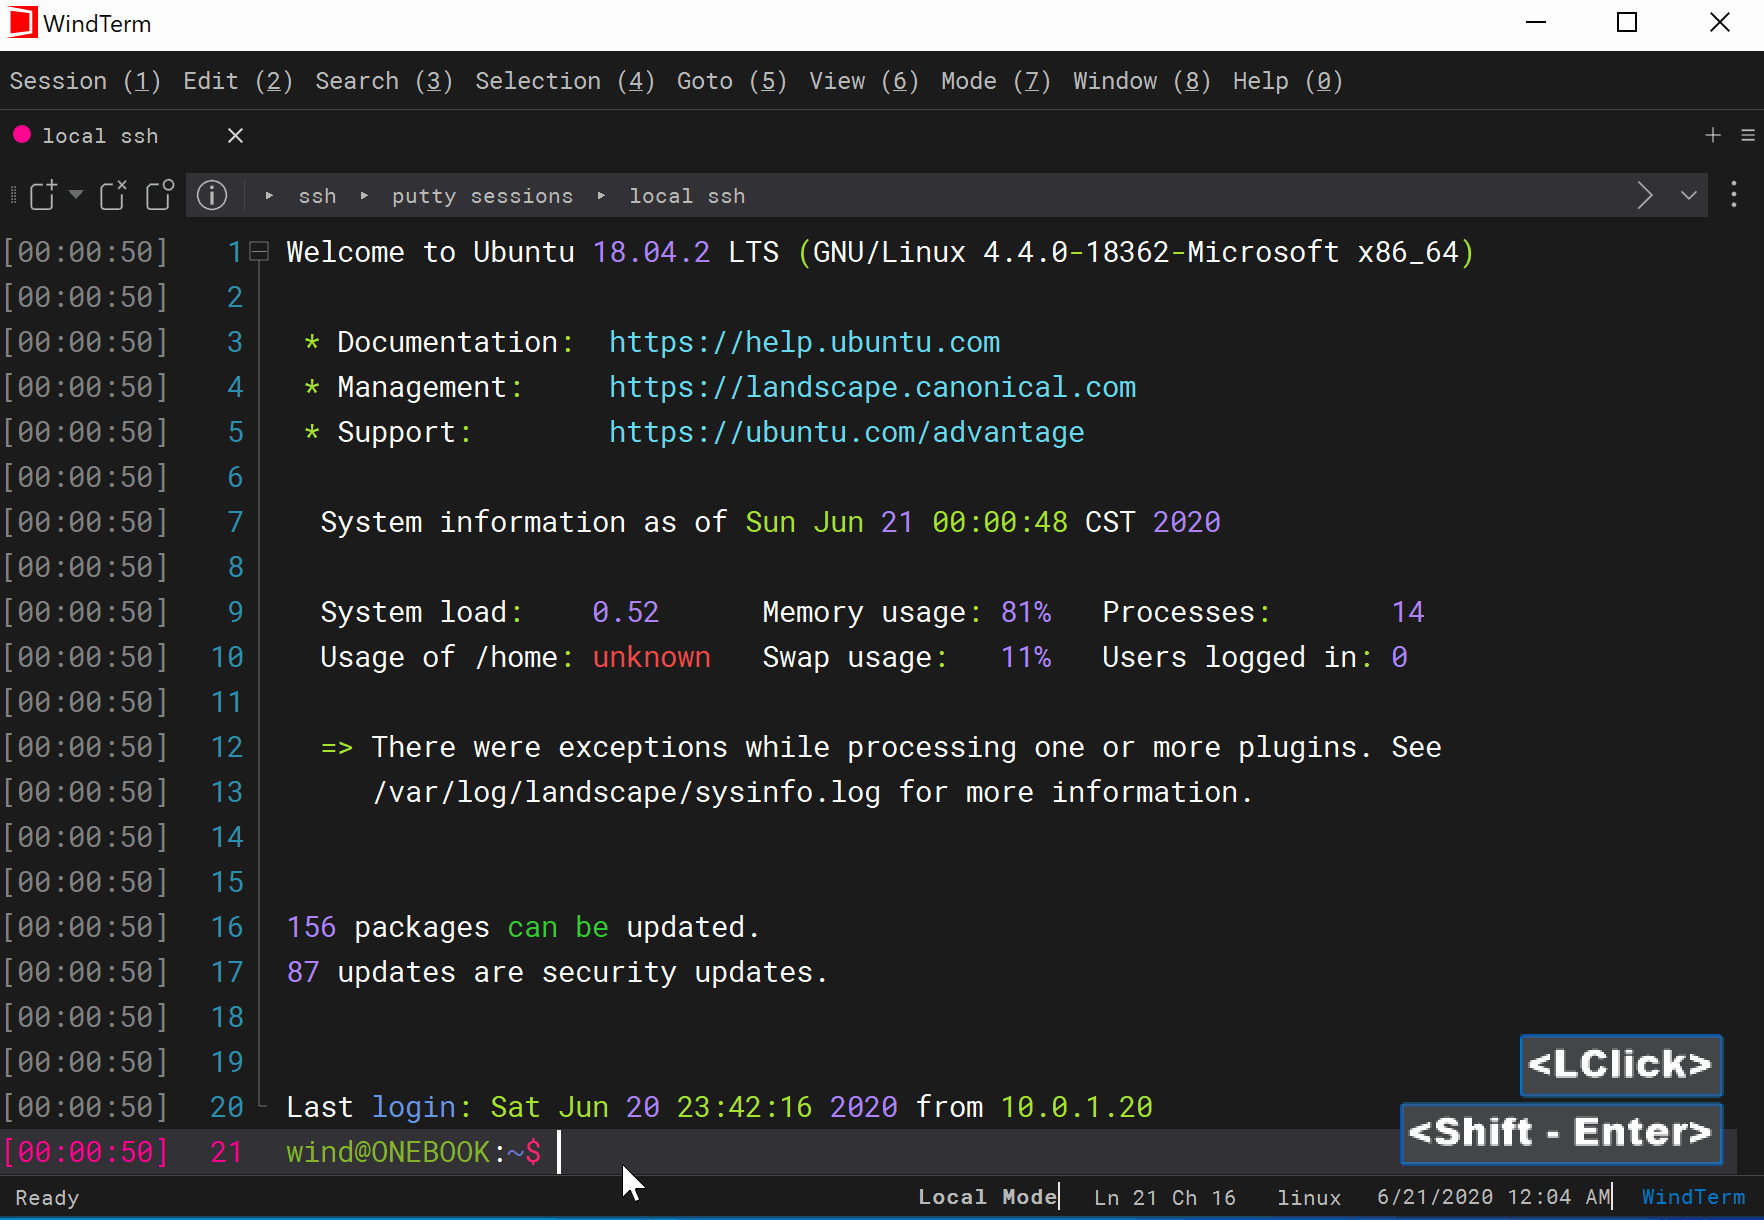Screen dimensions: 1764x1220
Task: Expand the arrow before ssh breadcrumb
Action: coord(269,196)
